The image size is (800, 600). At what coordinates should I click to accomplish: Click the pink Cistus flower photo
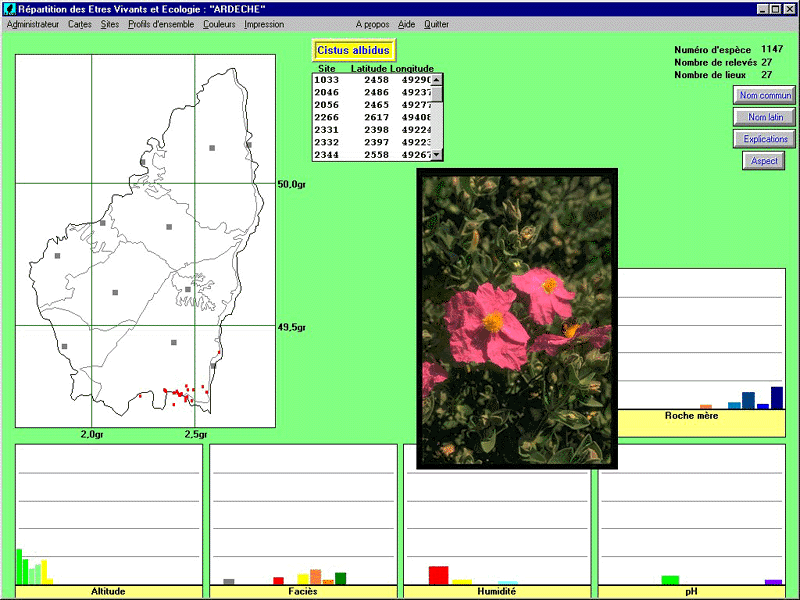point(517,317)
